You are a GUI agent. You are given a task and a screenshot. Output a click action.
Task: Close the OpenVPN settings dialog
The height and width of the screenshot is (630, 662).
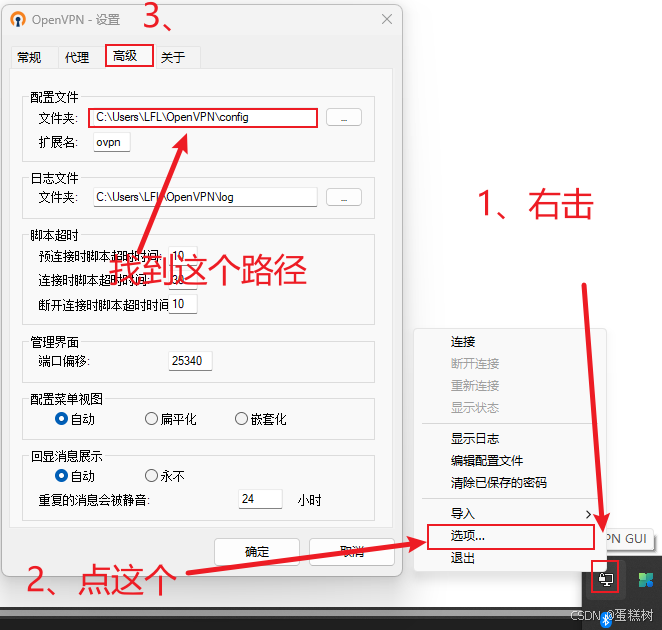pos(387,19)
